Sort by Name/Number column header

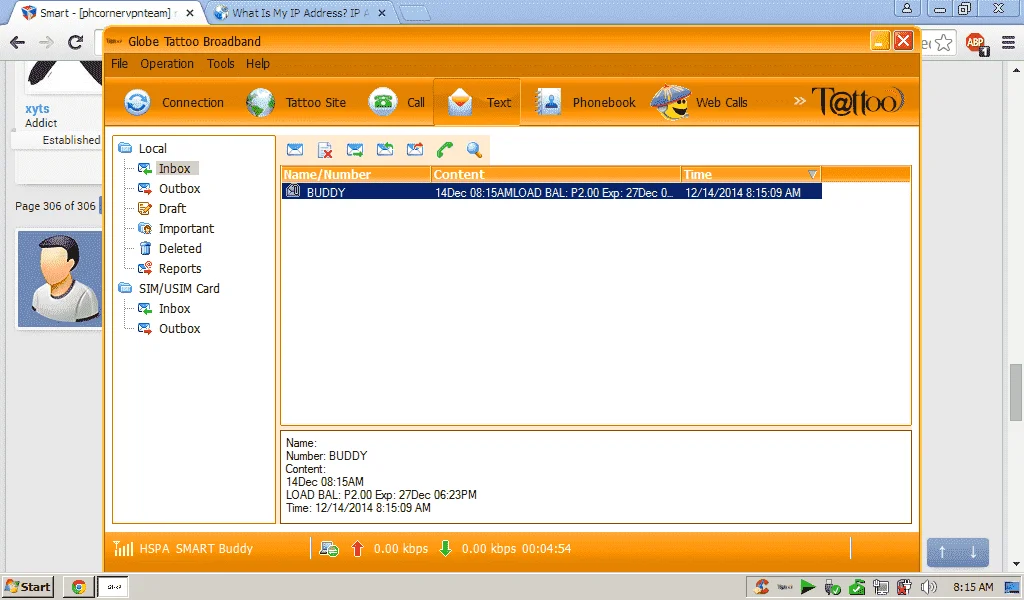coord(356,174)
